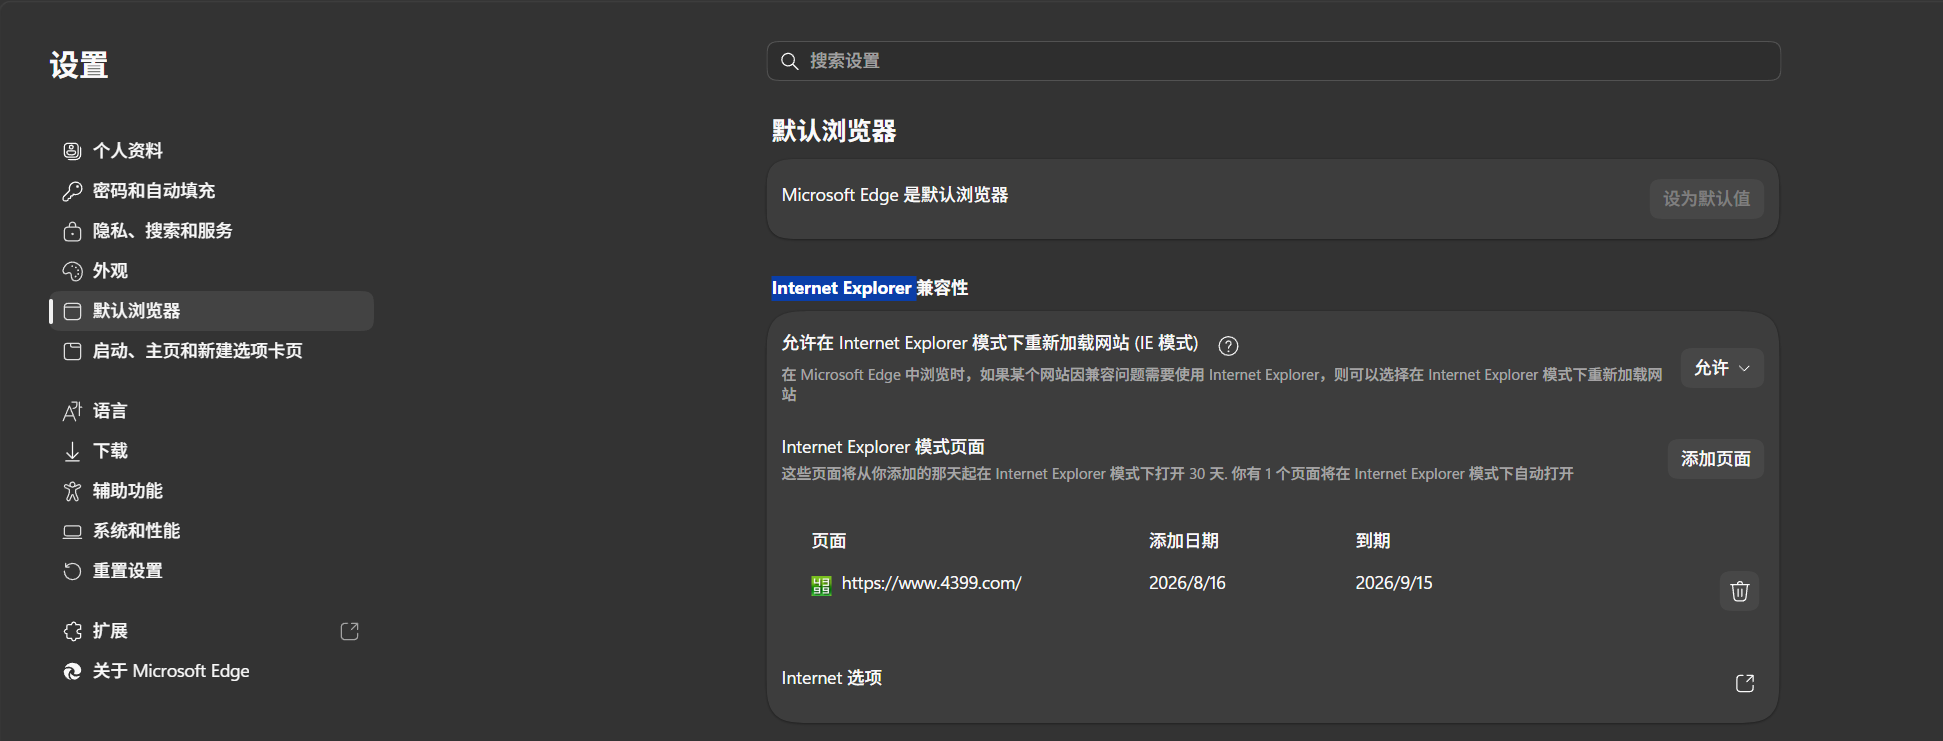The width and height of the screenshot is (1943, 741).
Task: Focus the 搜索设置 search field
Action: click(1273, 61)
